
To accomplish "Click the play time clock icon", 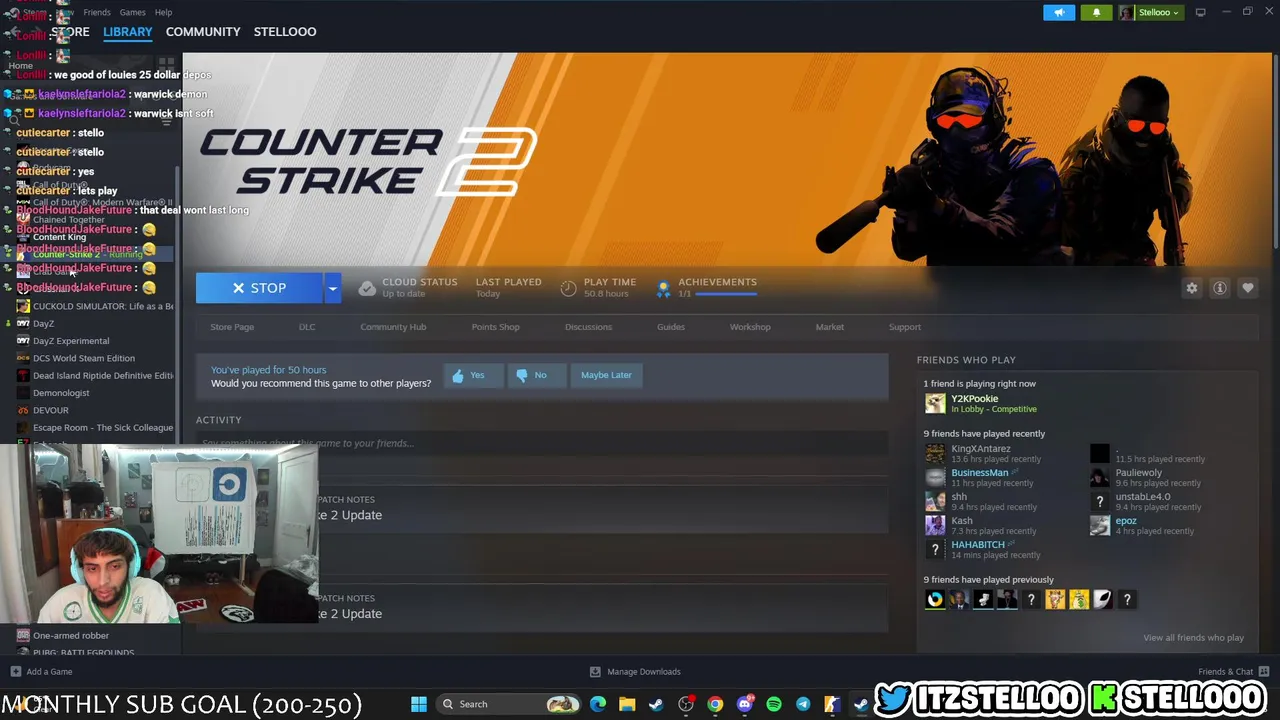I will [568, 288].
